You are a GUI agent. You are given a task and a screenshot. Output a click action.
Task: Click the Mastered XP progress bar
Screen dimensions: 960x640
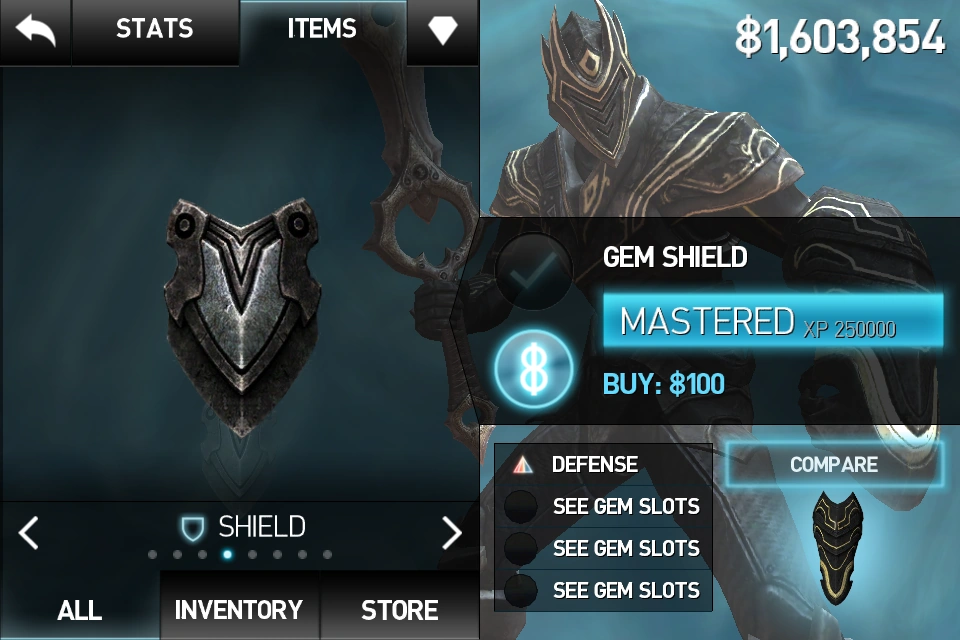773,322
